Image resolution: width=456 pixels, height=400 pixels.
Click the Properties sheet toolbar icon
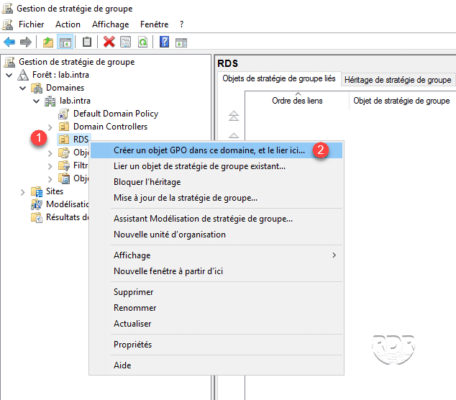126,42
